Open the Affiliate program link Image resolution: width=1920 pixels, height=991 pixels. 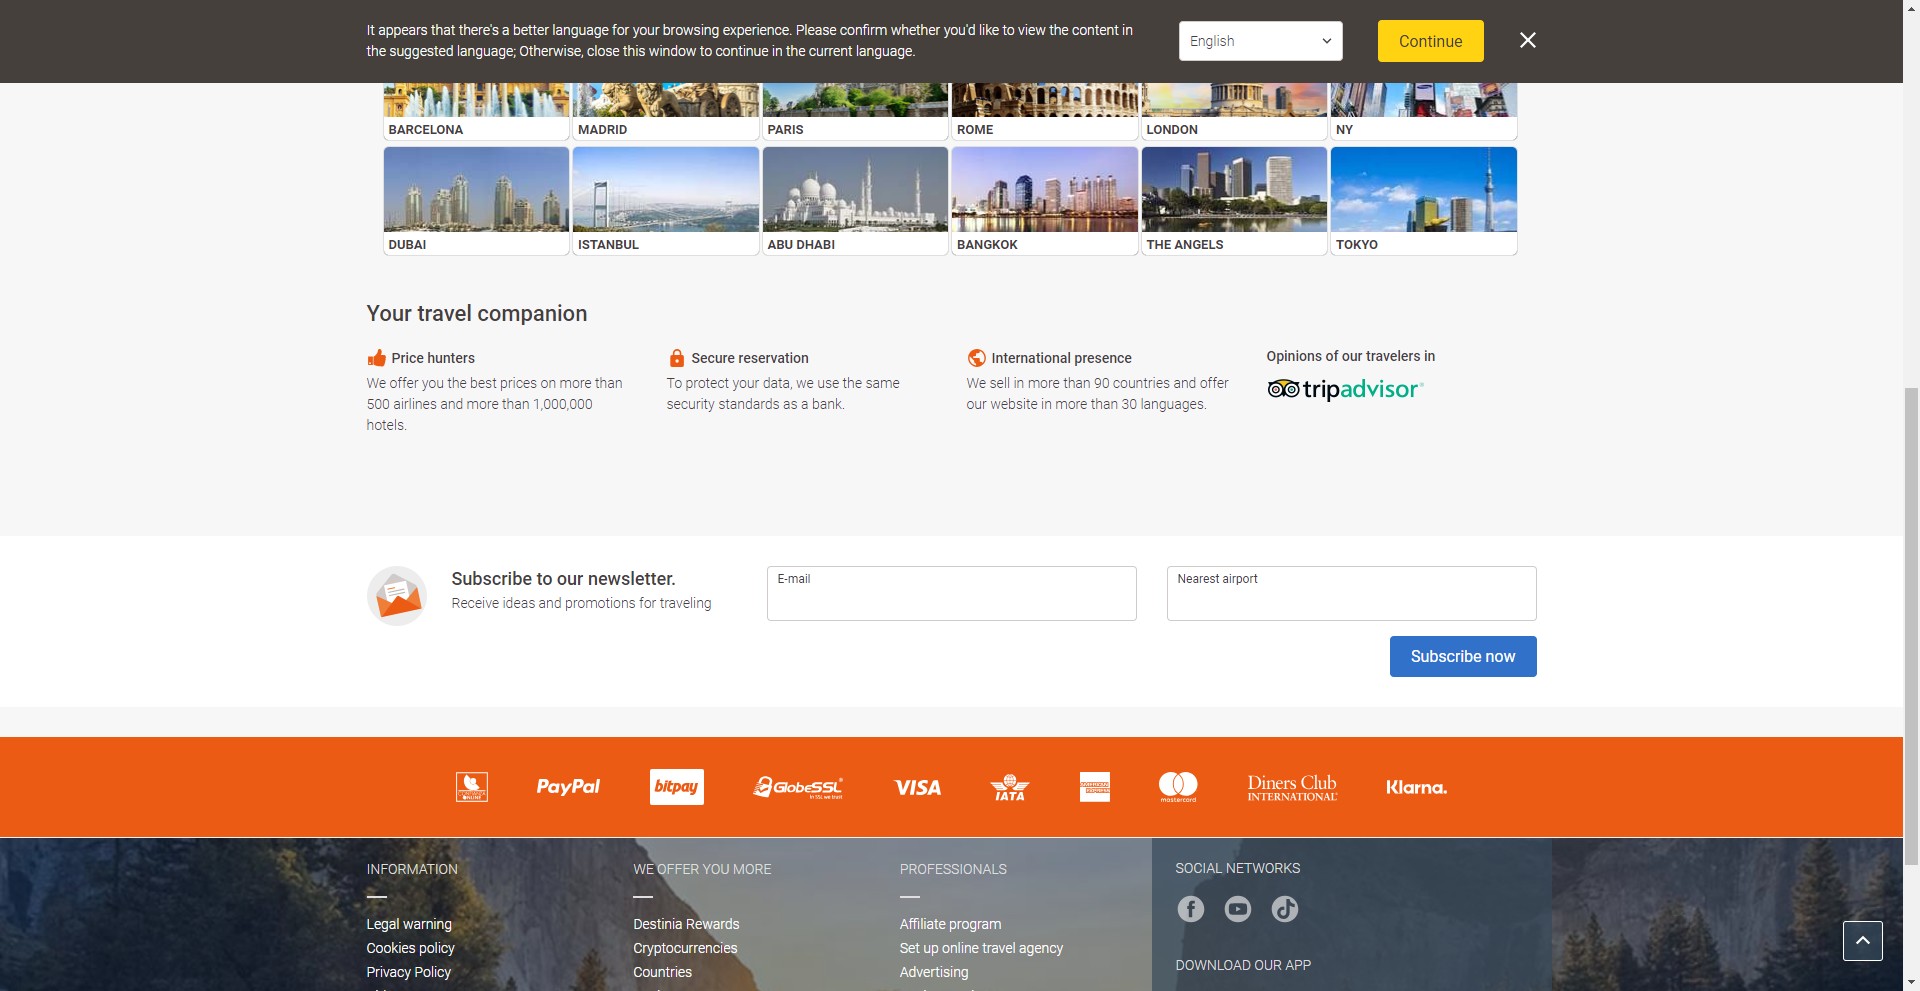click(950, 924)
